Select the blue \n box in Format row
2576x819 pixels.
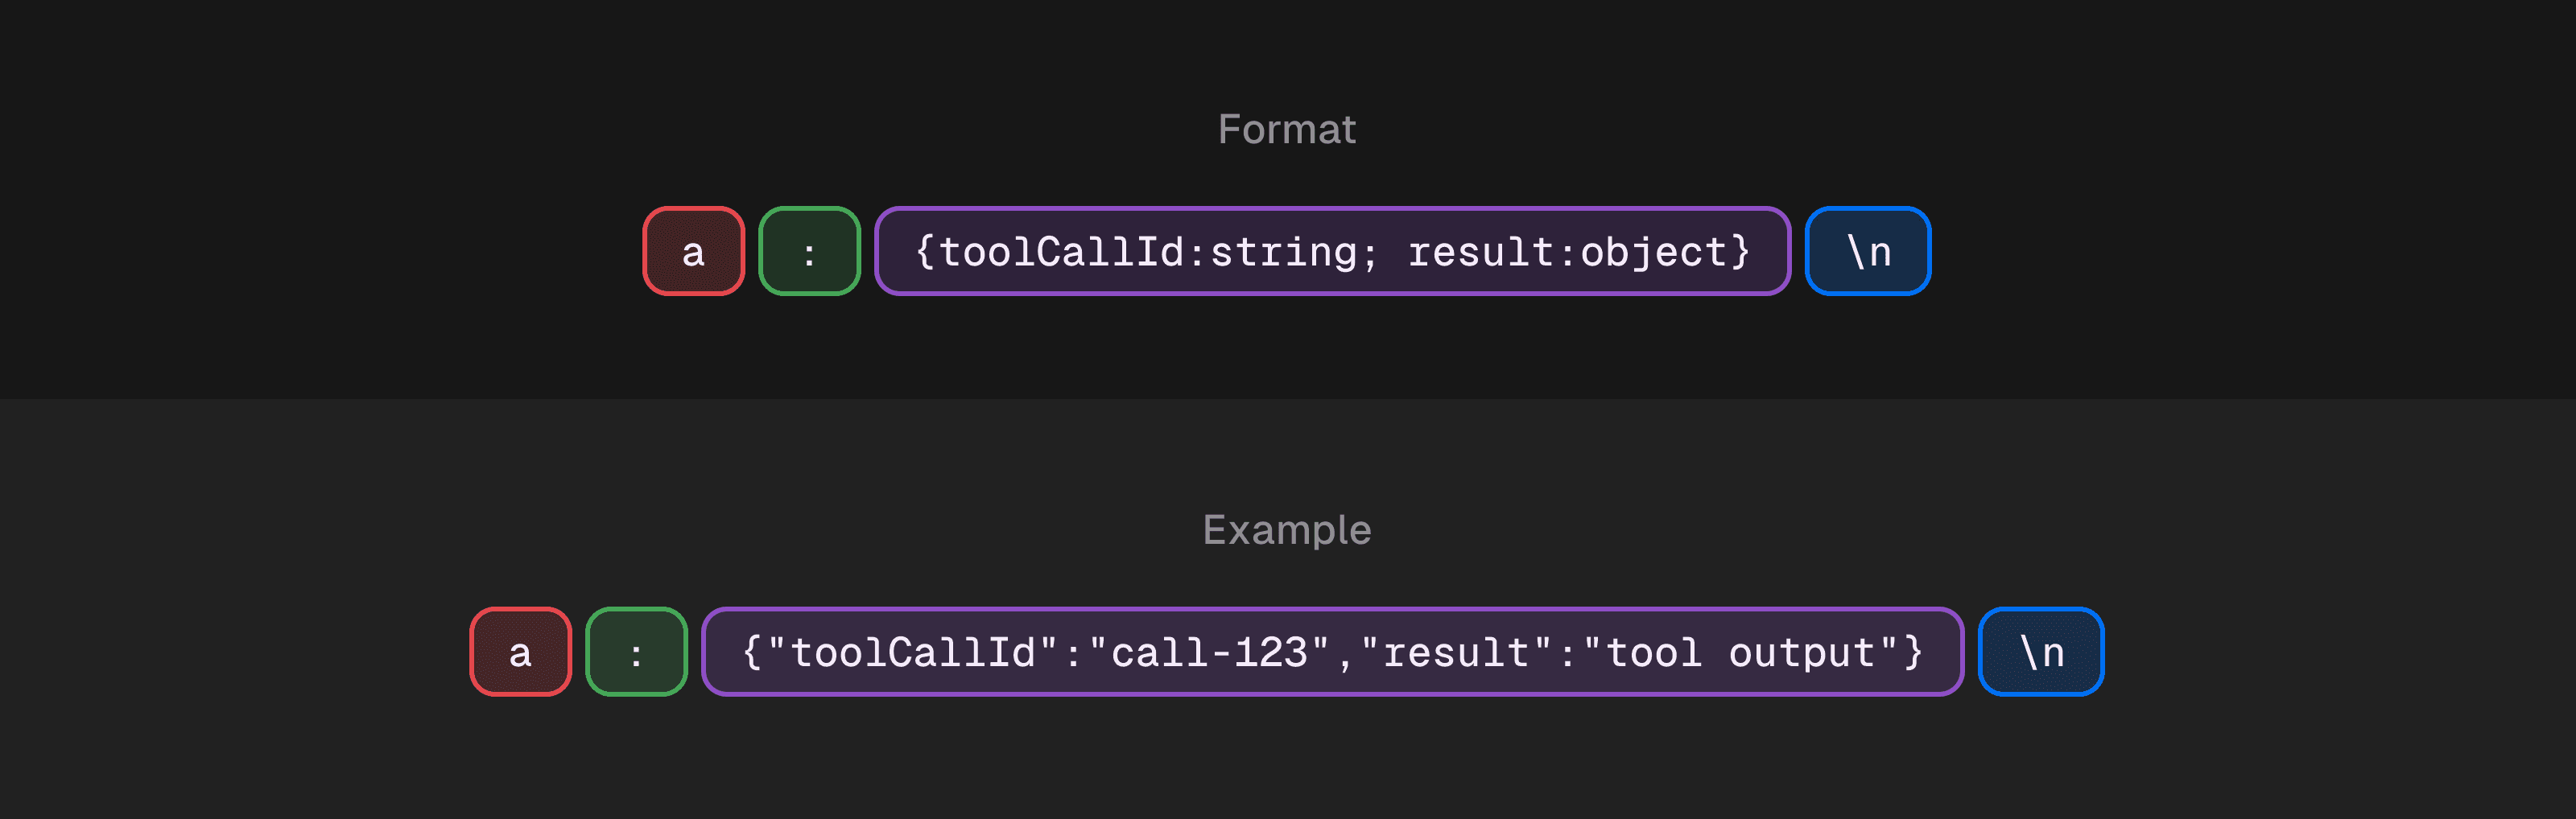point(1867,251)
